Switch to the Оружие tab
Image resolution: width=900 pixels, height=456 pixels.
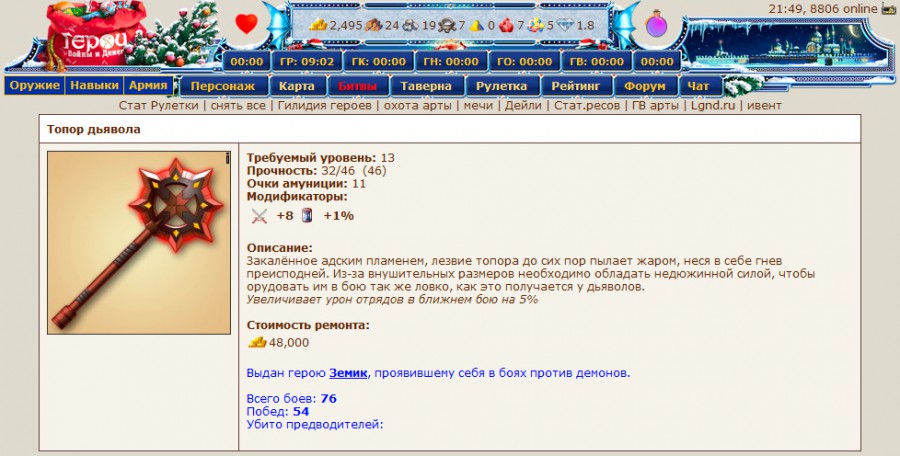(x=35, y=86)
